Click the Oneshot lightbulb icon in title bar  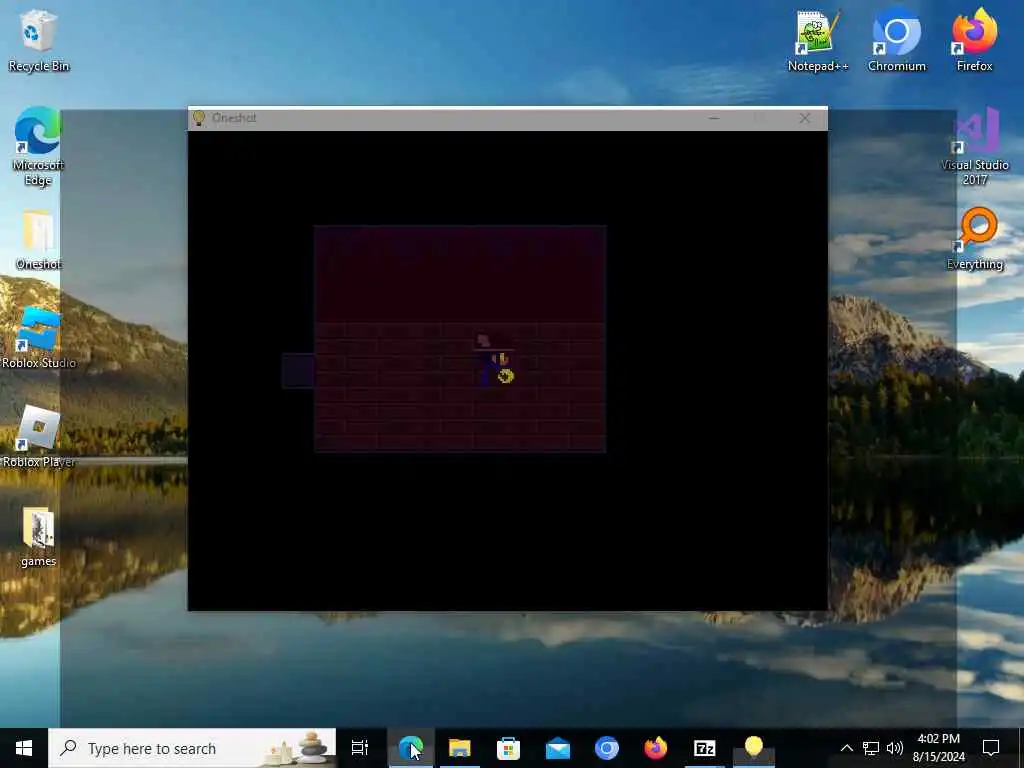point(199,118)
